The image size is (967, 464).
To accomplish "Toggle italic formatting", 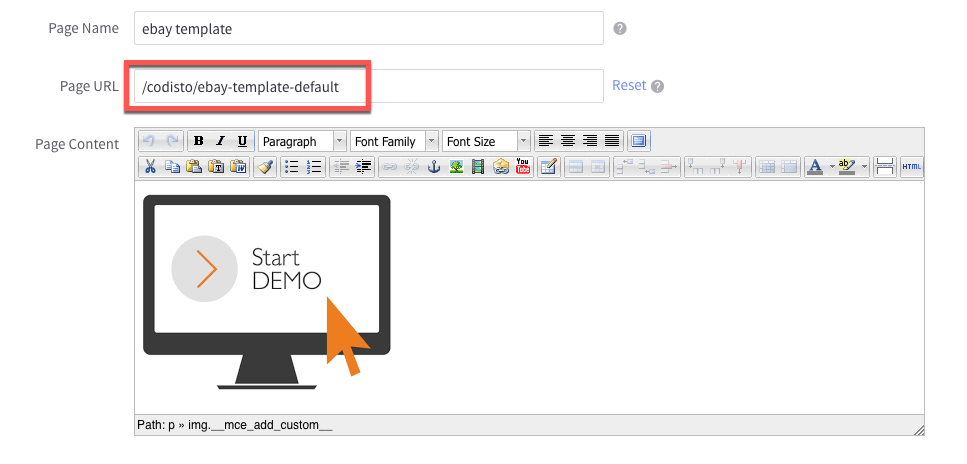I will pos(220,141).
